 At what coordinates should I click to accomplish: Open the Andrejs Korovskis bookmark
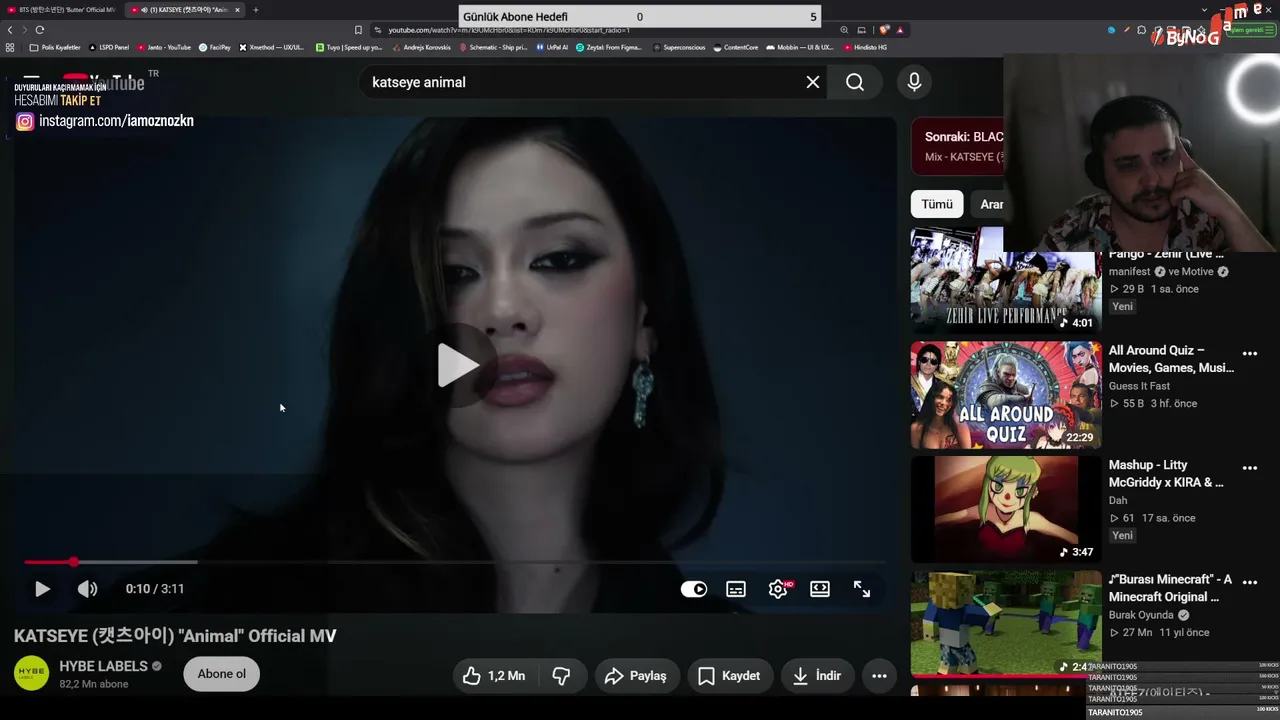coord(421,47)
